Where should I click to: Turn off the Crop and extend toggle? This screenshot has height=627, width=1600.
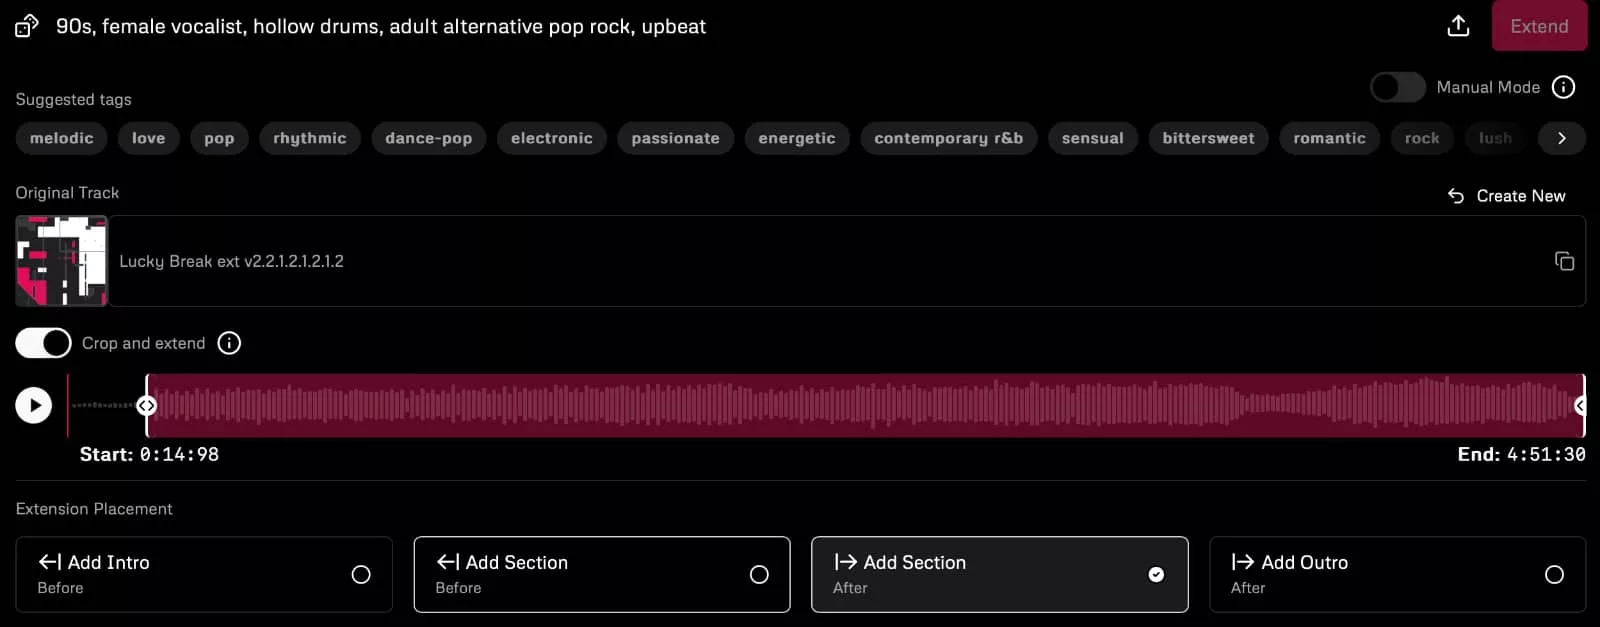coord(43,343)
